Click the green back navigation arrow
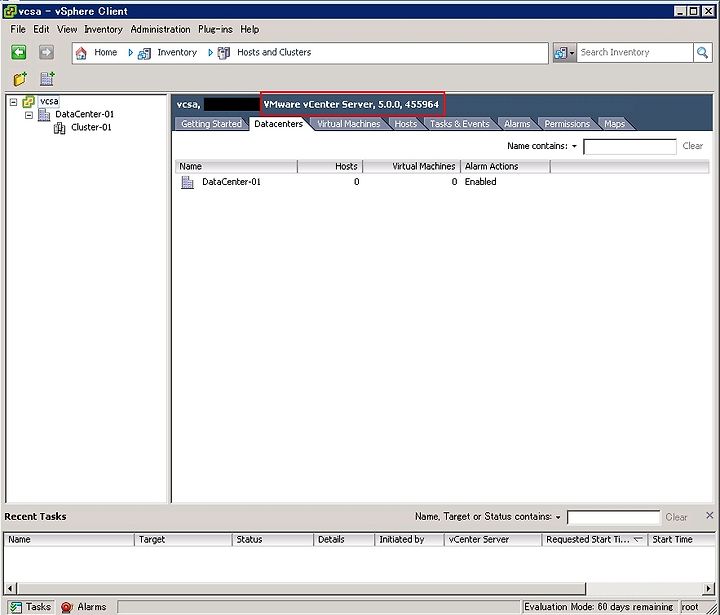Screen dimensions: 720x615 coord(19,52)
